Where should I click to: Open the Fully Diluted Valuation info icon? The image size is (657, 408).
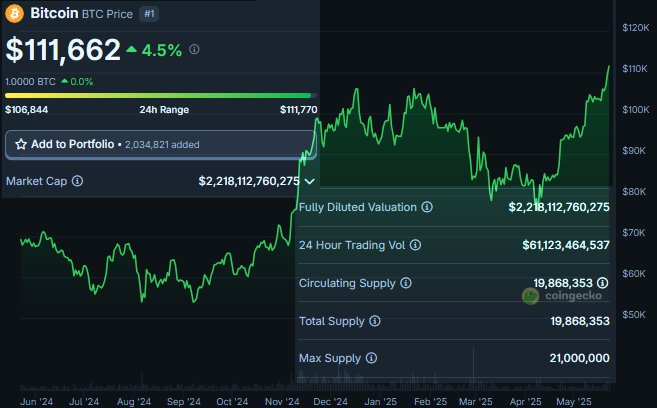[x=427, y=207]
